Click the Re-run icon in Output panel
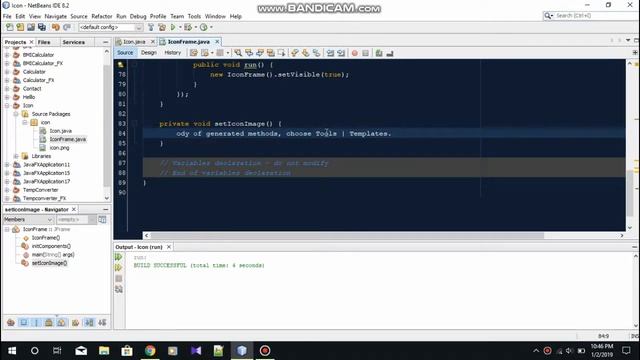 coord(118,257)
